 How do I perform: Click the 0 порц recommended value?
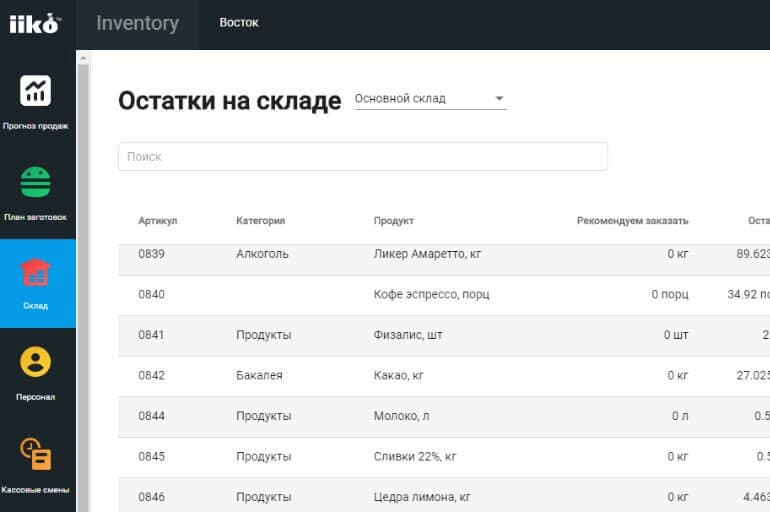click(x=670, y=294)
